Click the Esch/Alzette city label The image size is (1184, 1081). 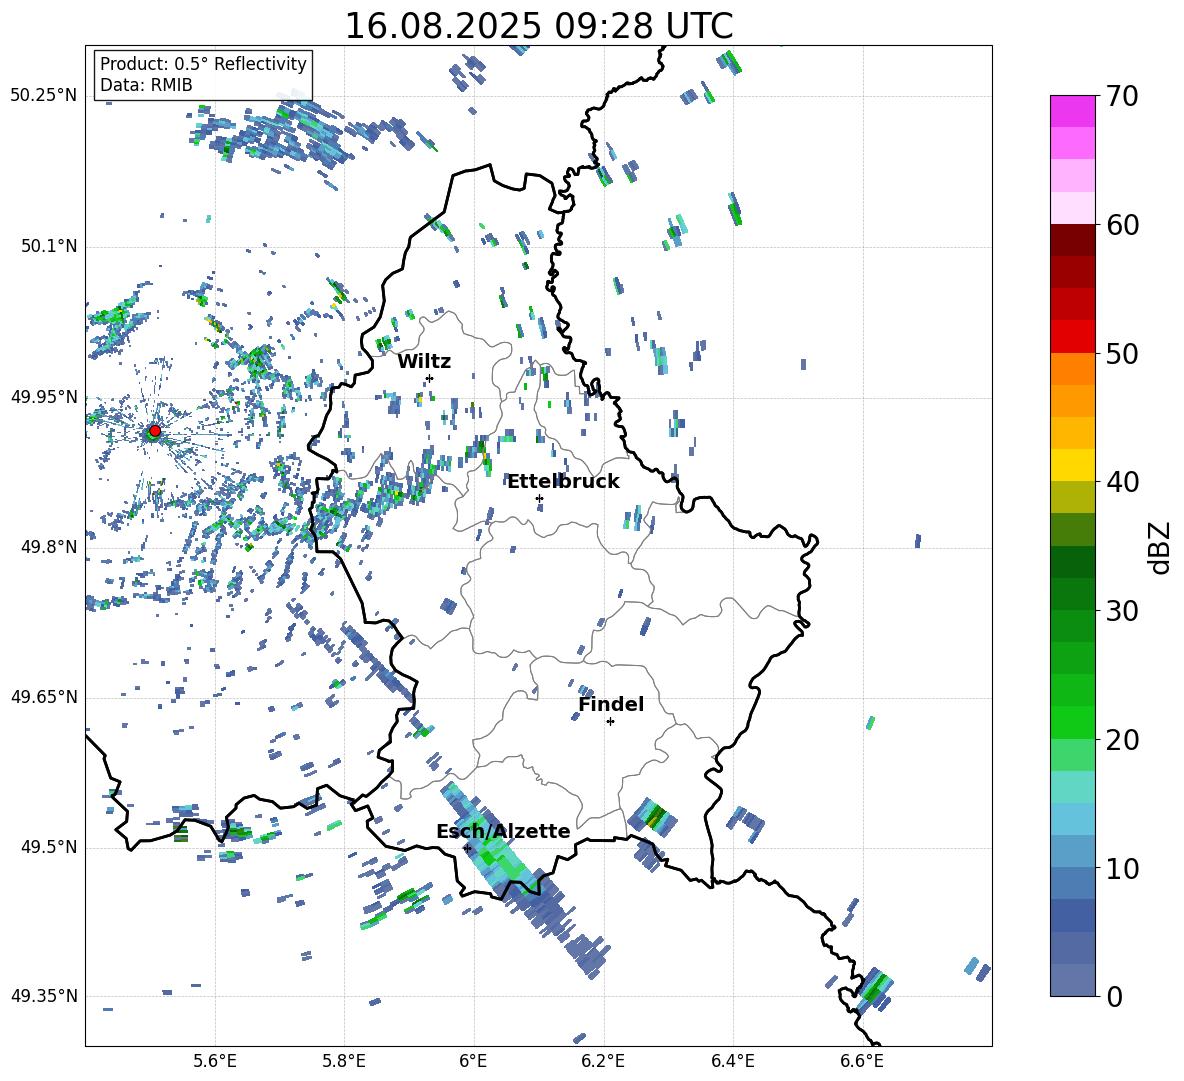click(503, 831)
